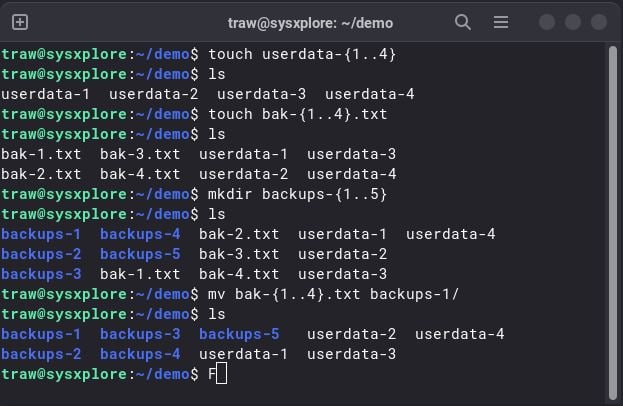Click the first round window control button
Viewport: 623px width, 406px height.
click(x=547, y=22)
